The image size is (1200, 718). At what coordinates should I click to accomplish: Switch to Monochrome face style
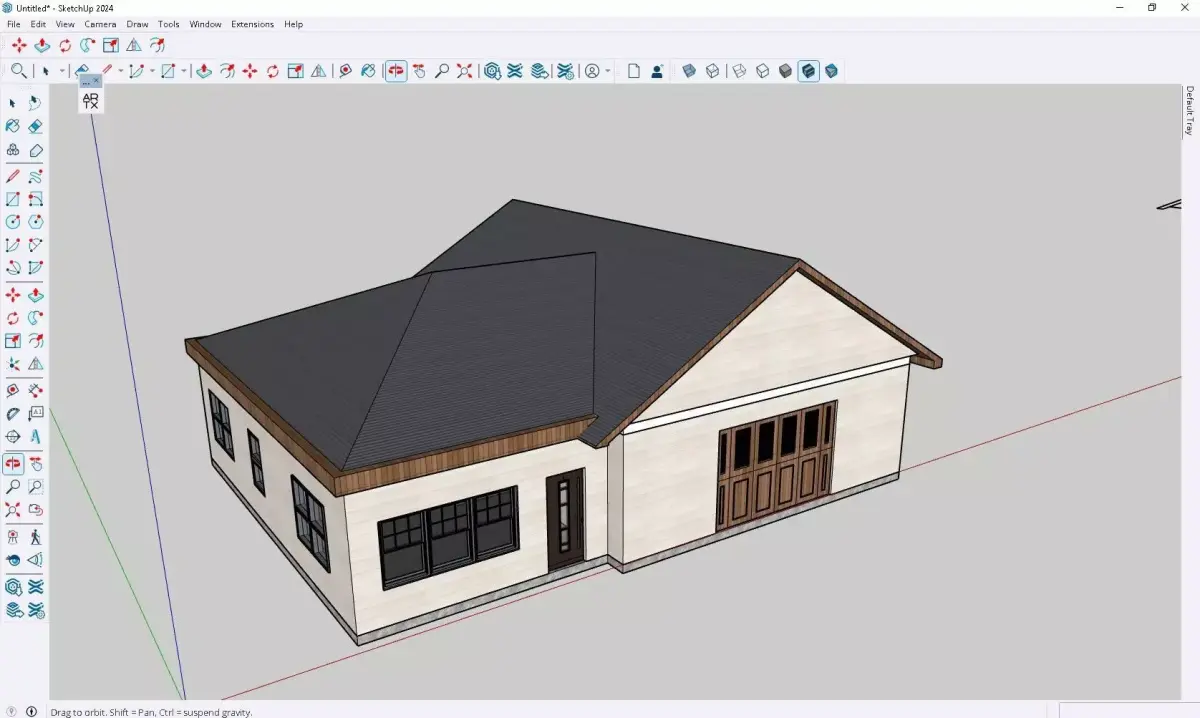pyautogui.click(x=831, y=71)
